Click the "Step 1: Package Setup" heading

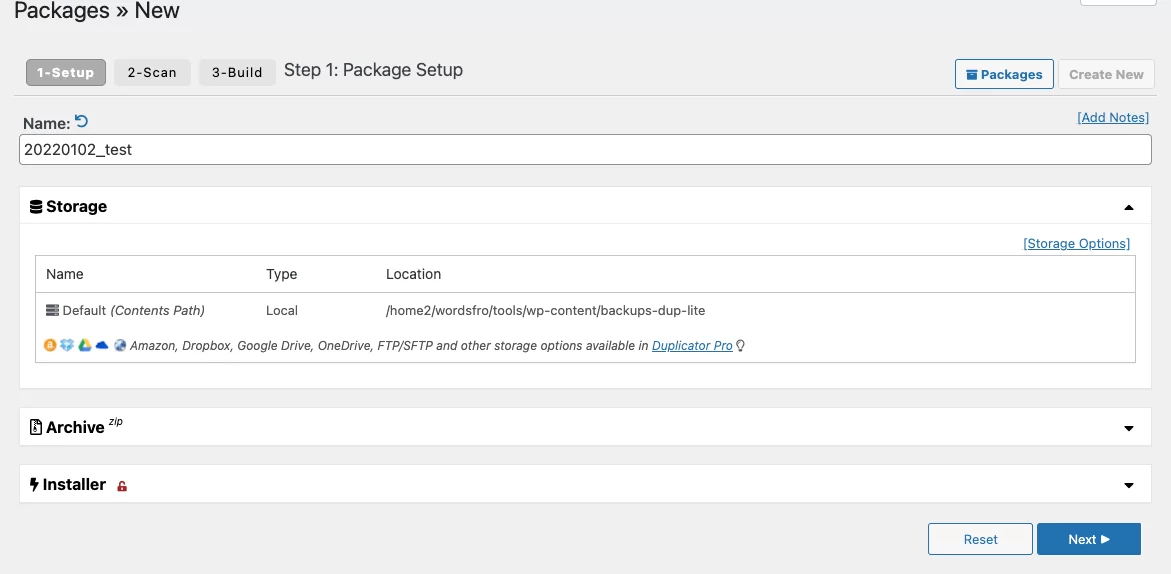[x=373, y=70]
